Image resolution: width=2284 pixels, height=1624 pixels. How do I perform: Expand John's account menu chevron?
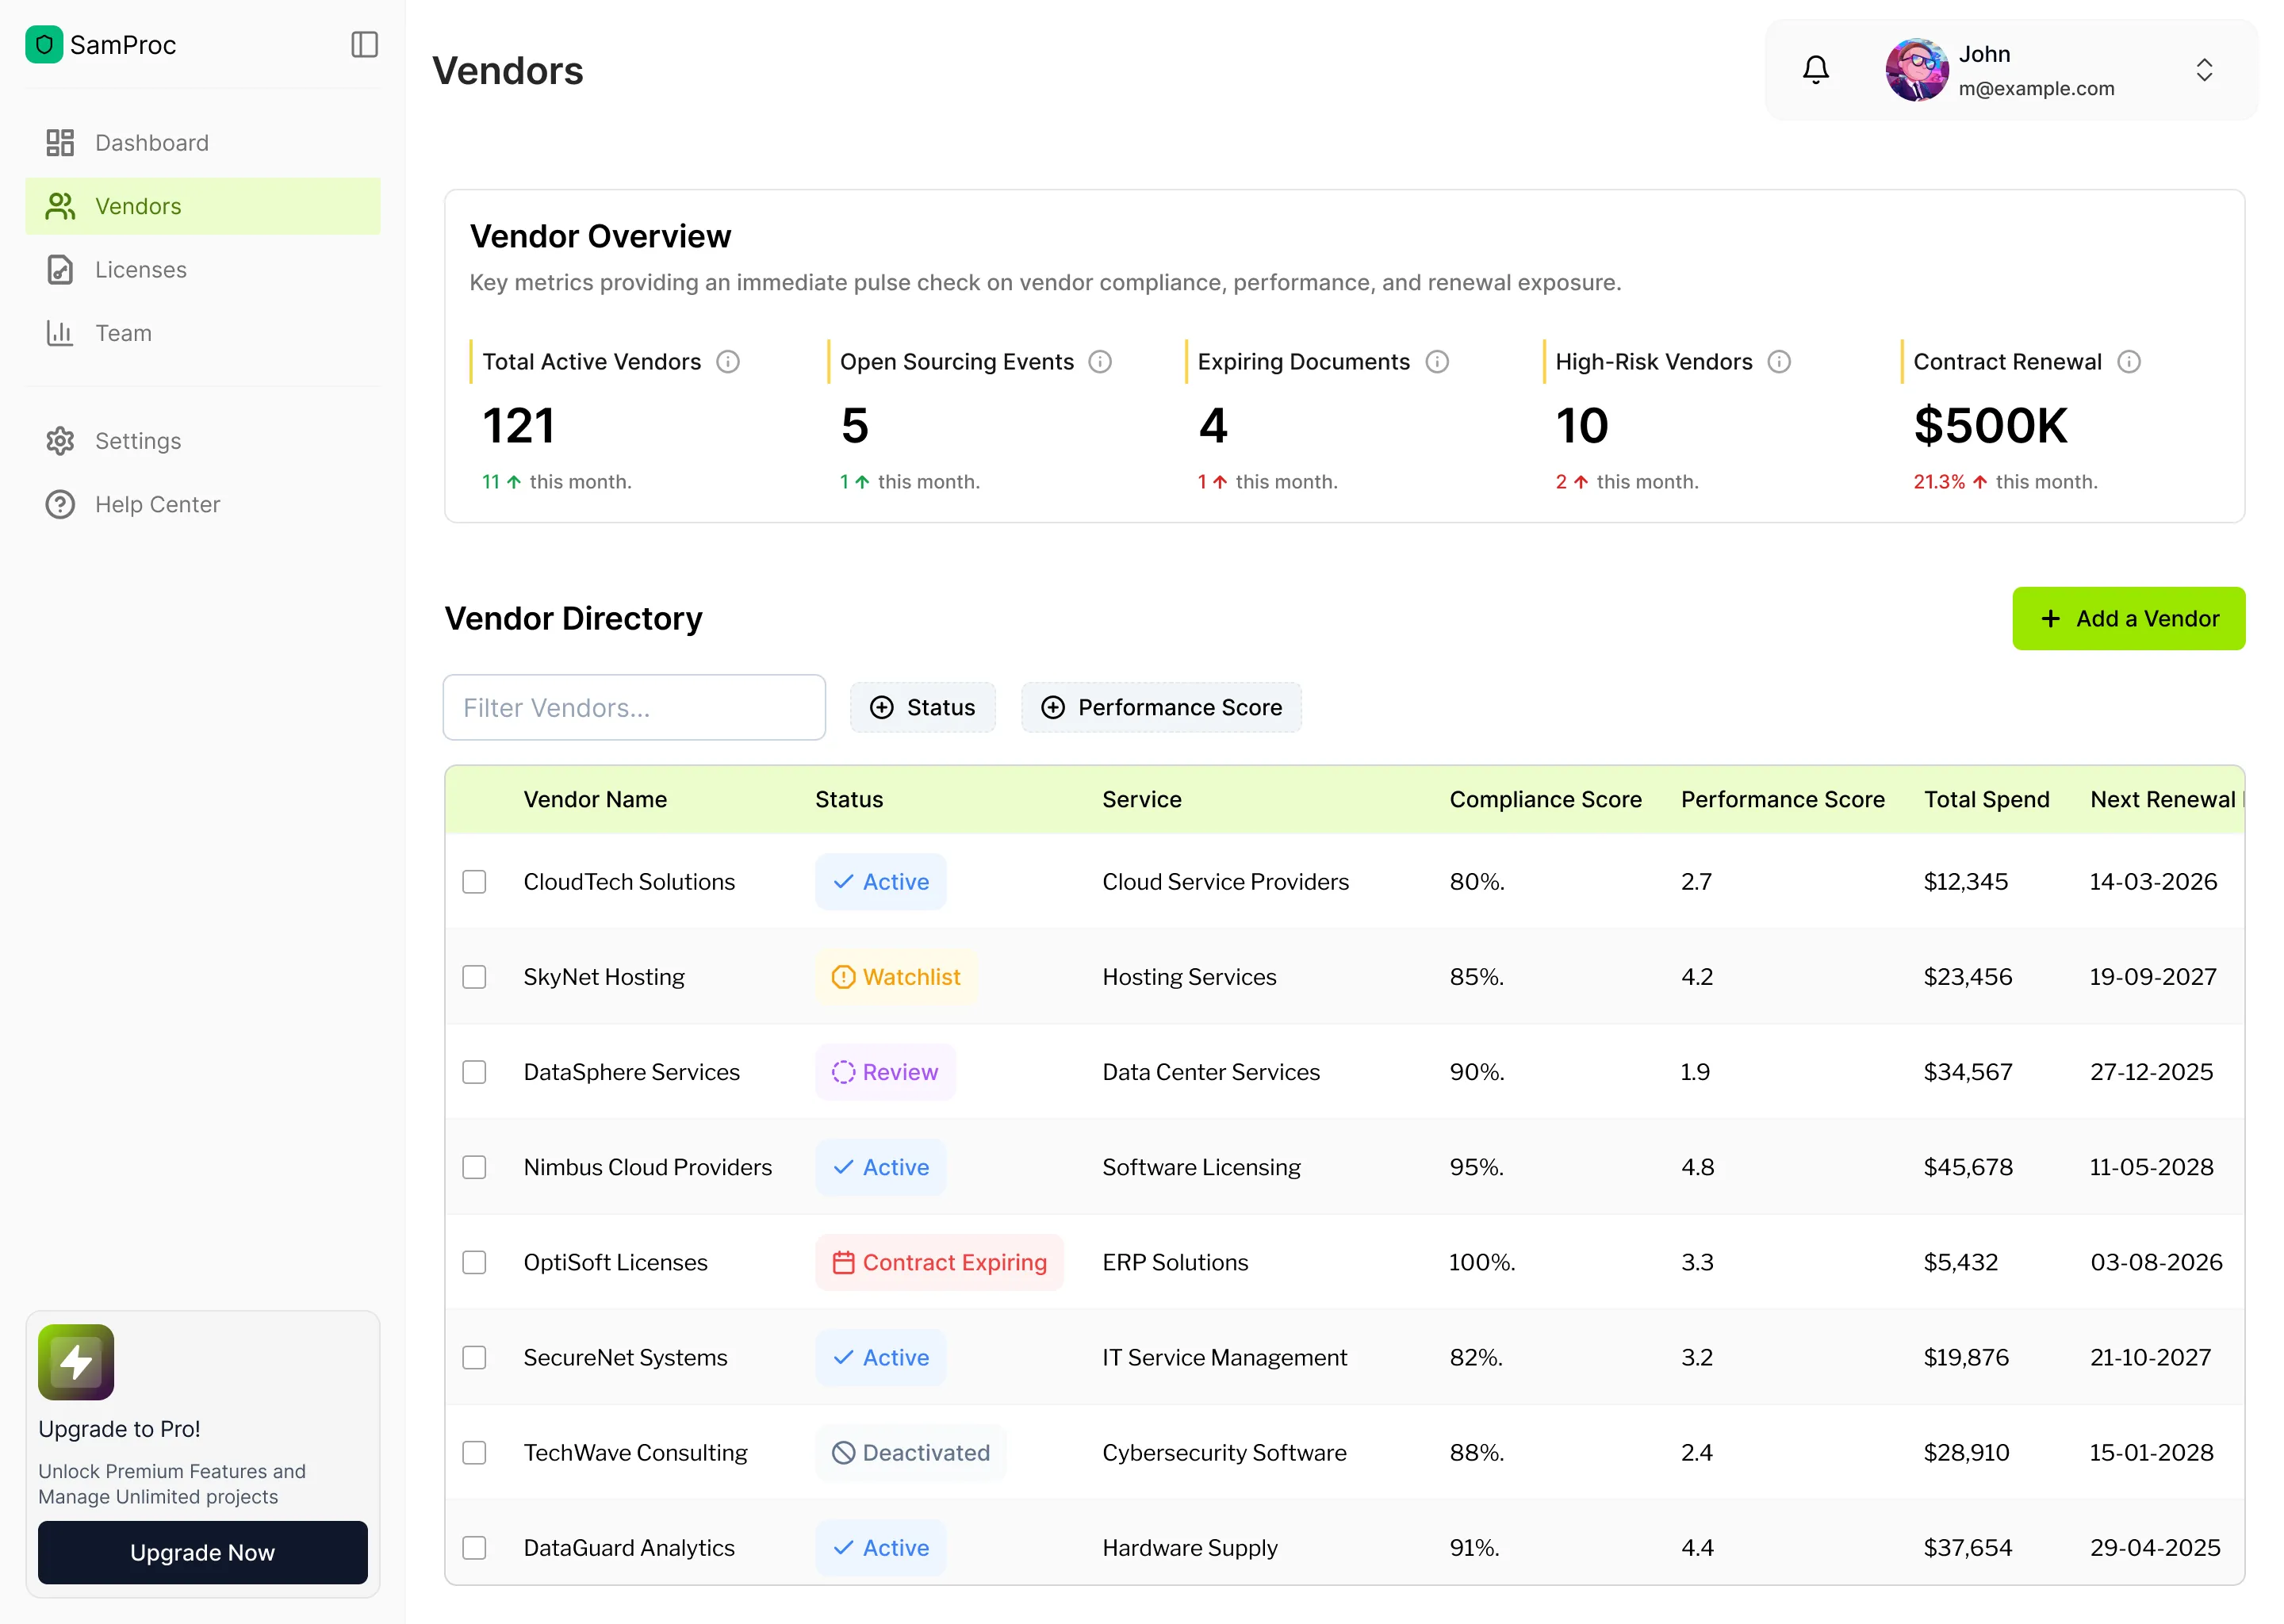pyautogui.click(x=2205, y=69)
